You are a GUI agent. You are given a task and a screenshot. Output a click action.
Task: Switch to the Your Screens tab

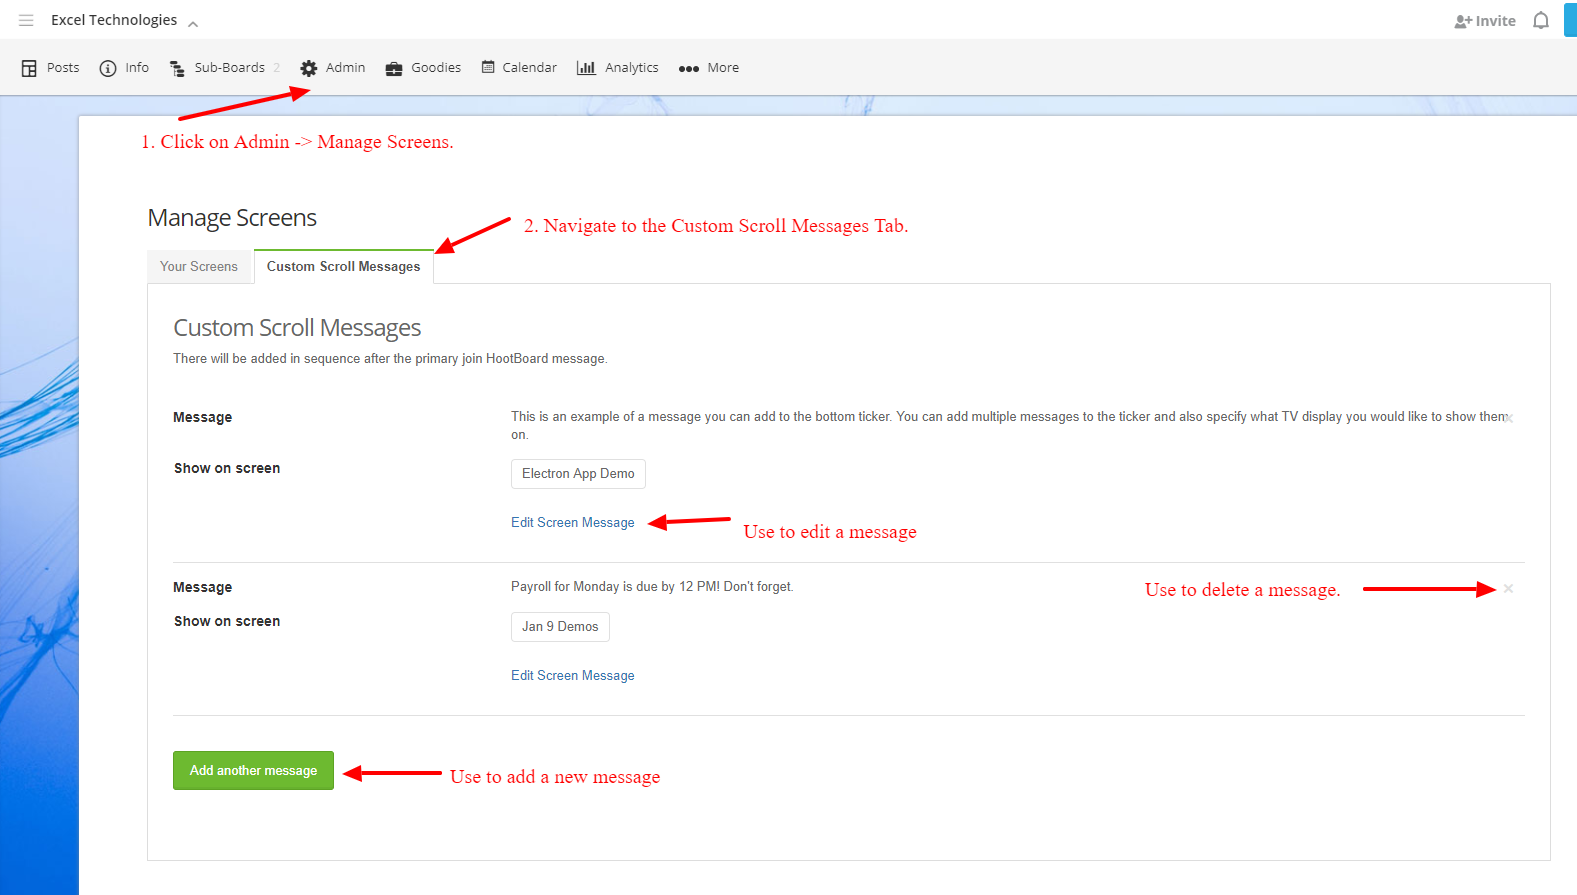click(x=199, y=267)
